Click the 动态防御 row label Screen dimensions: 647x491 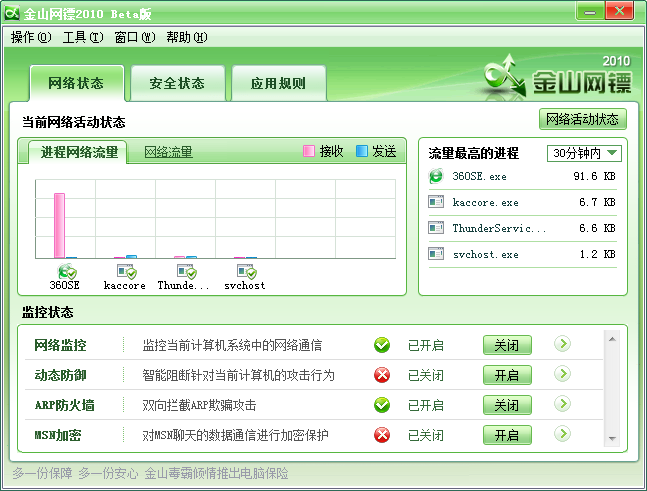coord(60,375)
